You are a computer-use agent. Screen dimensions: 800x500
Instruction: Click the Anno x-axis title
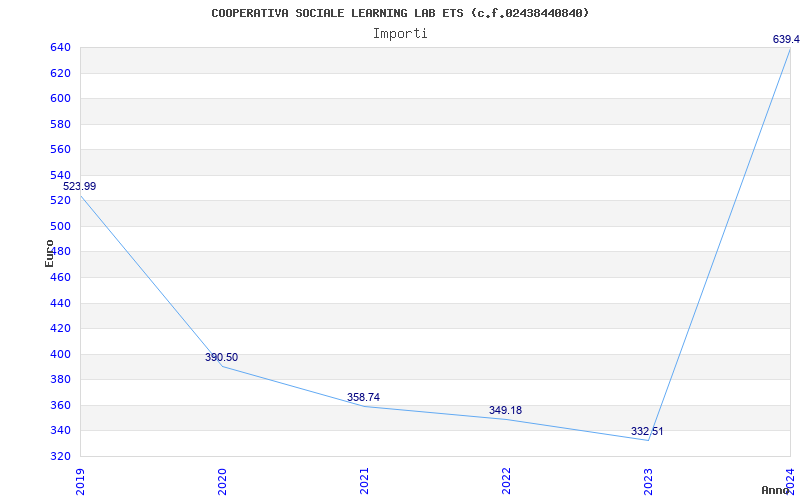point(776,490)
